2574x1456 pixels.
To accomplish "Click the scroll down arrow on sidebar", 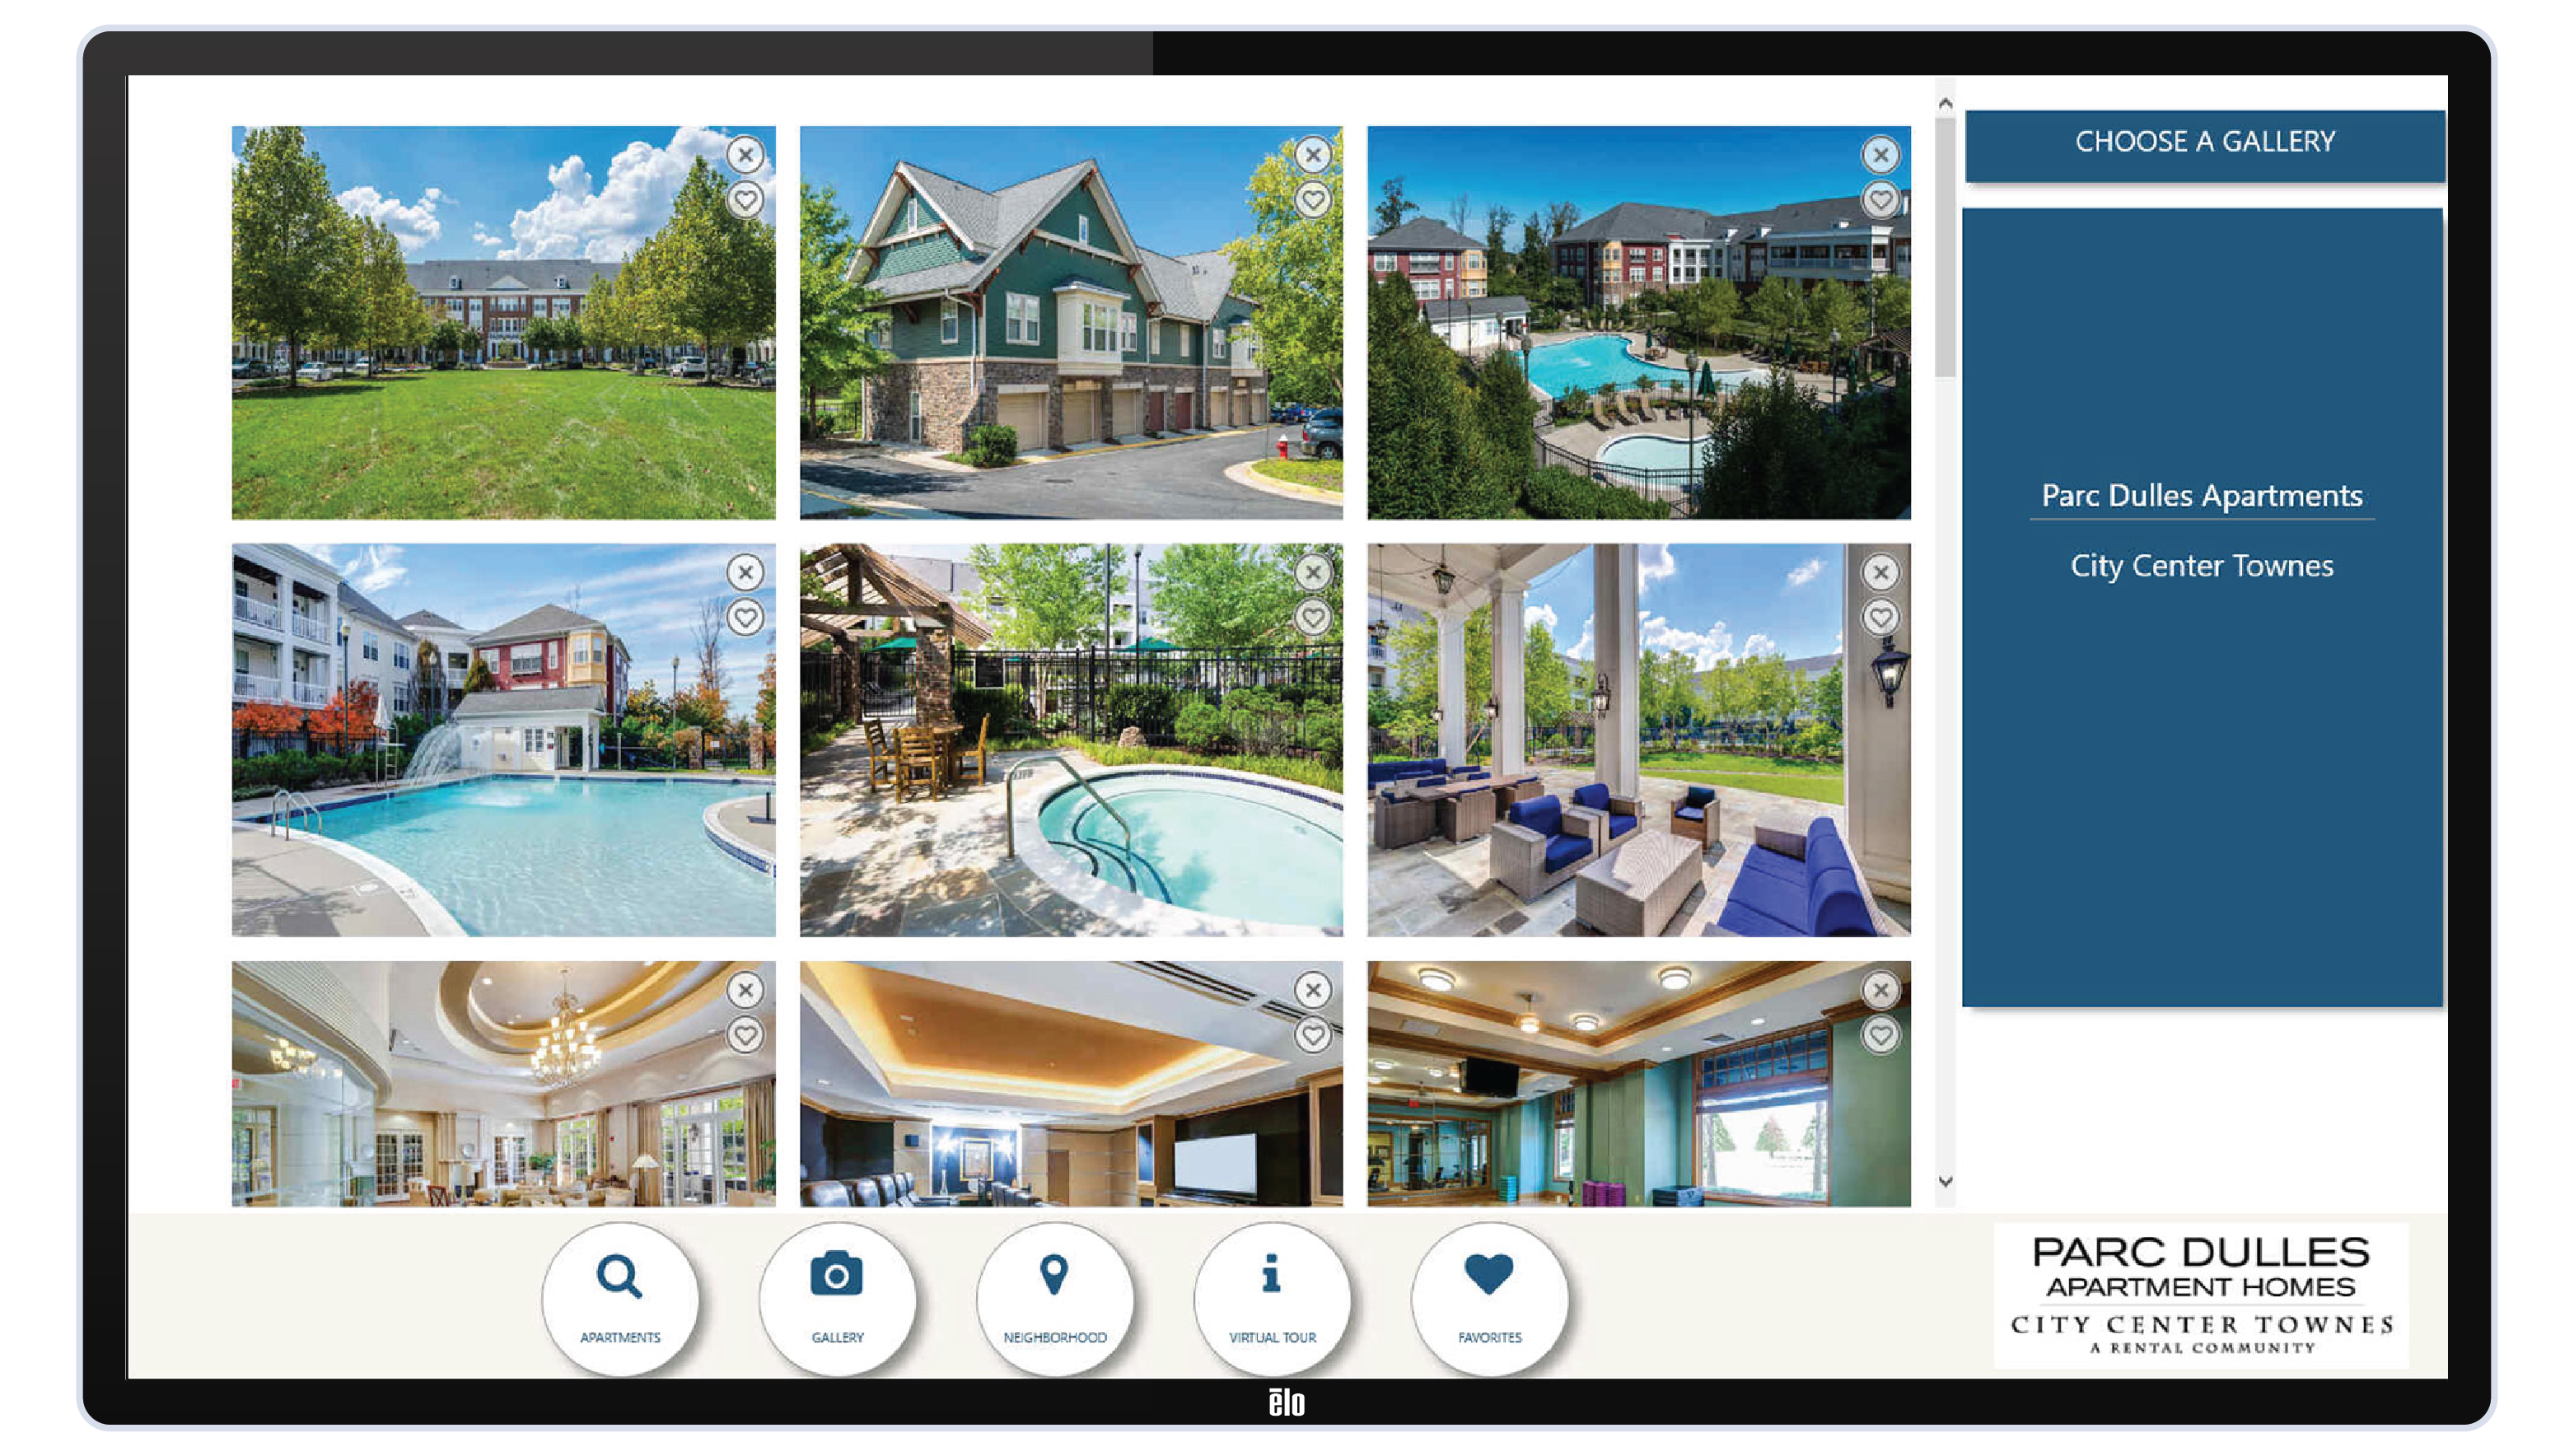I will [x=1945, y=1182].
